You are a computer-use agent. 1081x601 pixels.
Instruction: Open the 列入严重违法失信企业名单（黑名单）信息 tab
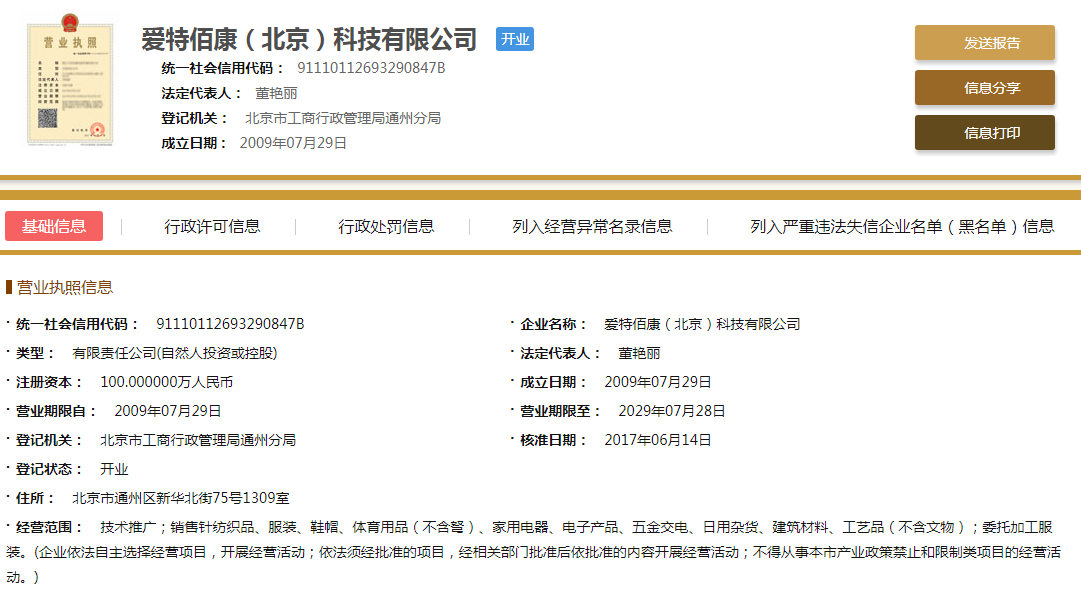[902, 226]
